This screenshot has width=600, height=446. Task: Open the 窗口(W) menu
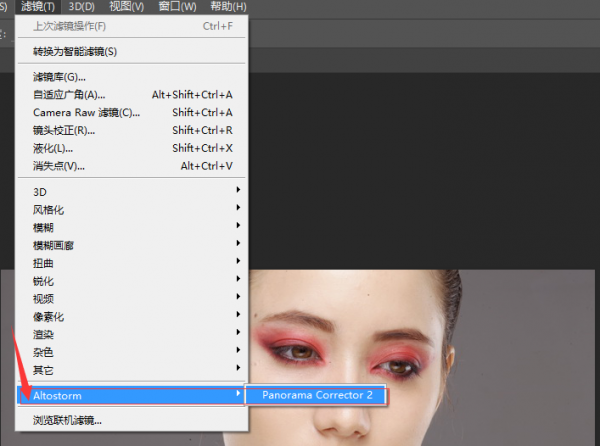177,7
